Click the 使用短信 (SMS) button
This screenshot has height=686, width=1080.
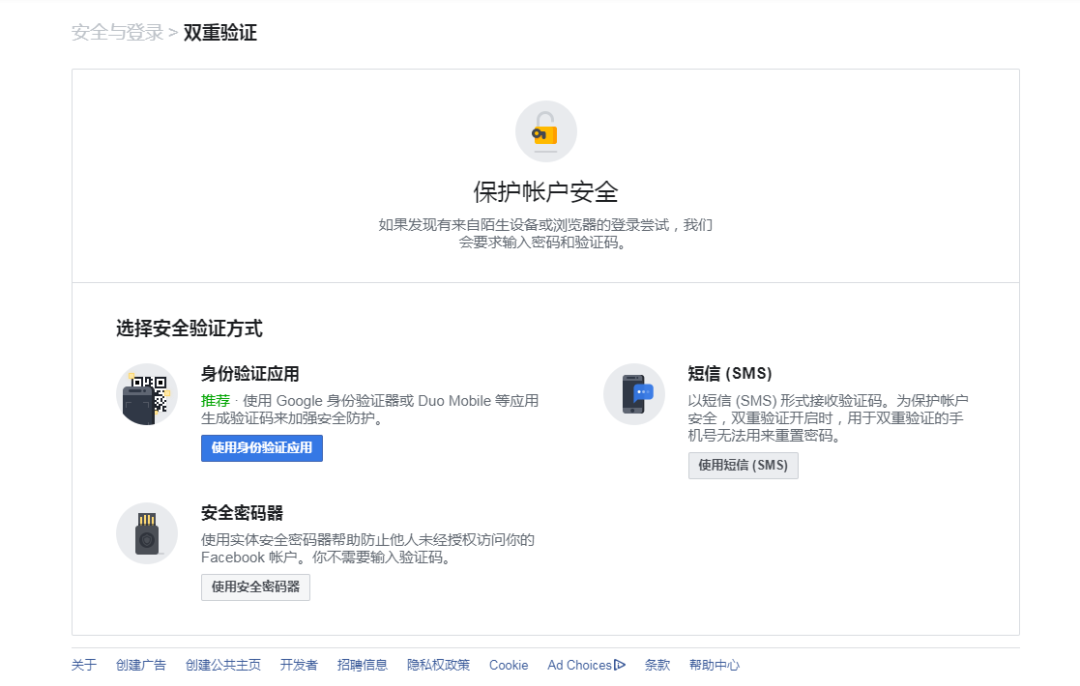click(x=743, y=465)
